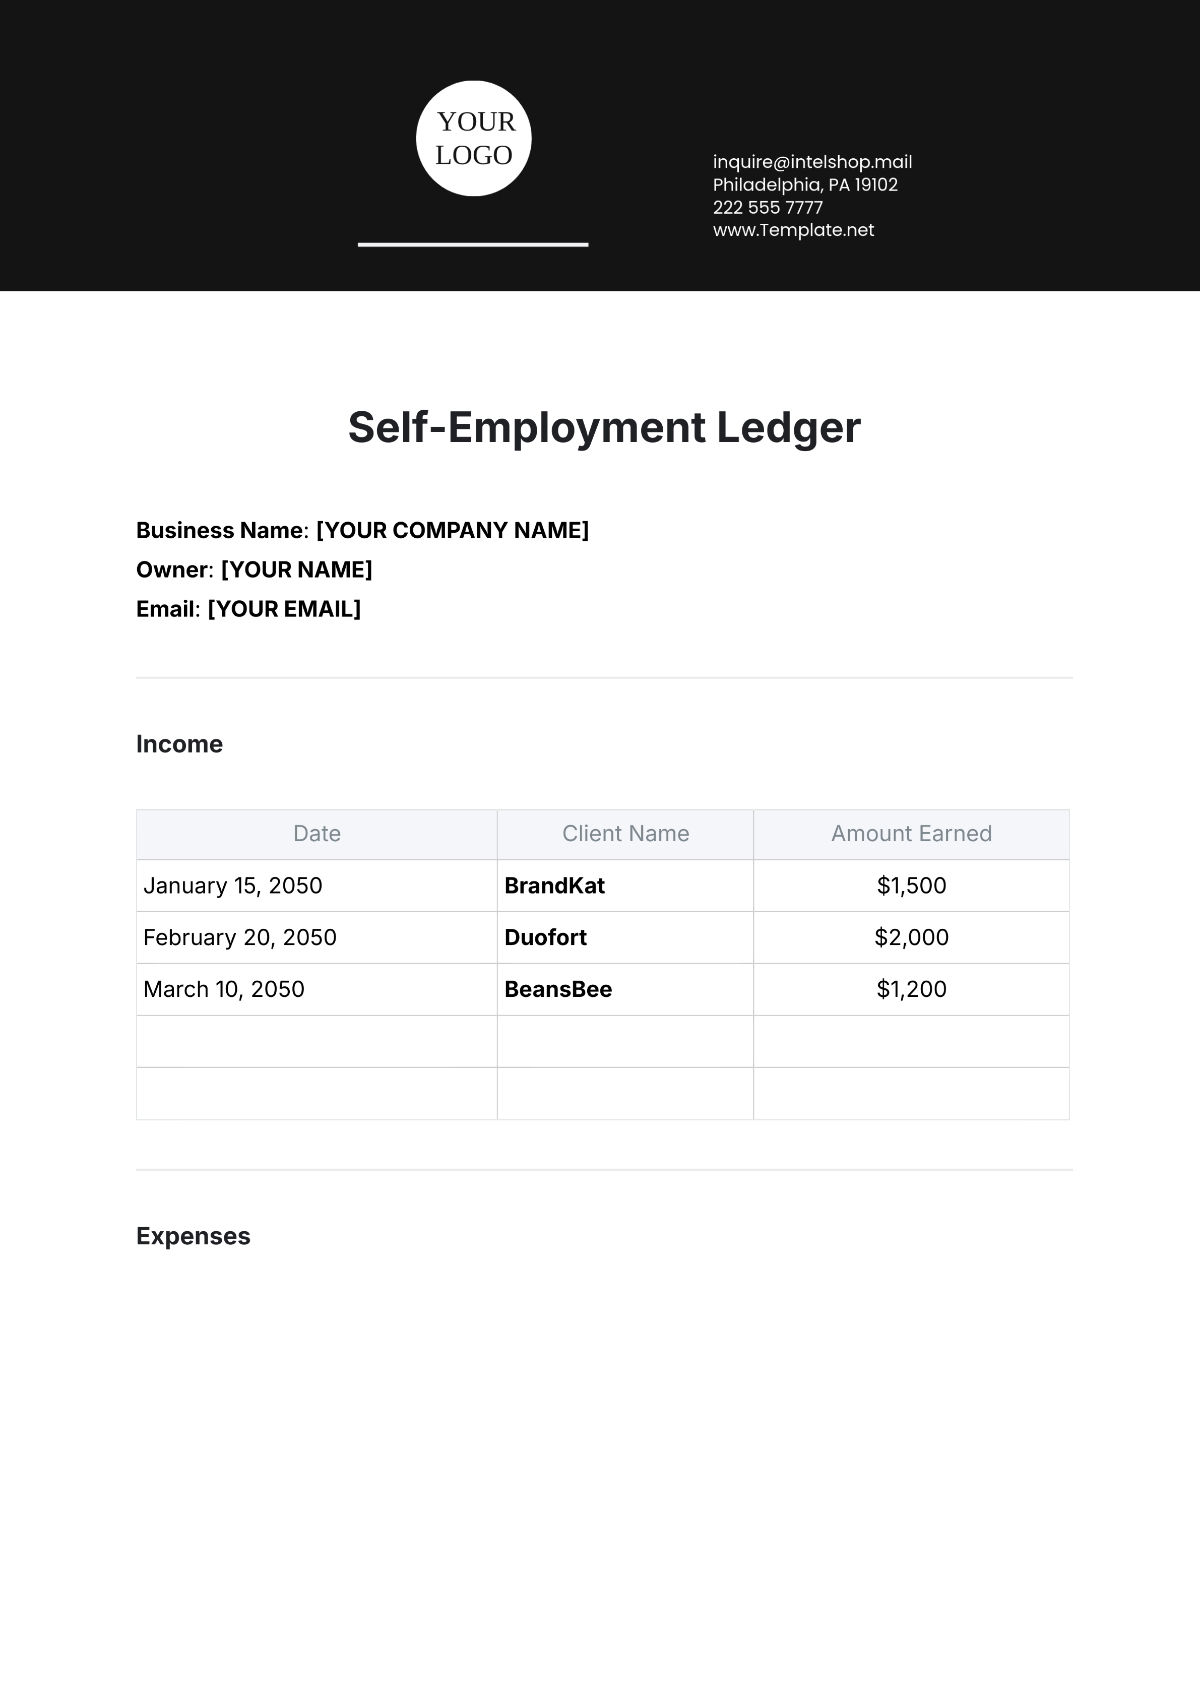Screen dimensions: 1200x1696
Task: Click the January 15, 2050 date cell
Action: click(233, 886)
